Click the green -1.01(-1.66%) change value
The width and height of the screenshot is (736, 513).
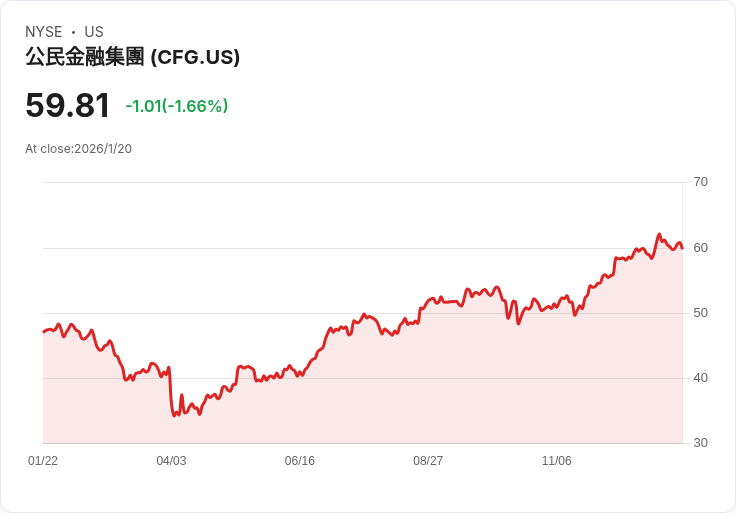click(x=177, y=106)
